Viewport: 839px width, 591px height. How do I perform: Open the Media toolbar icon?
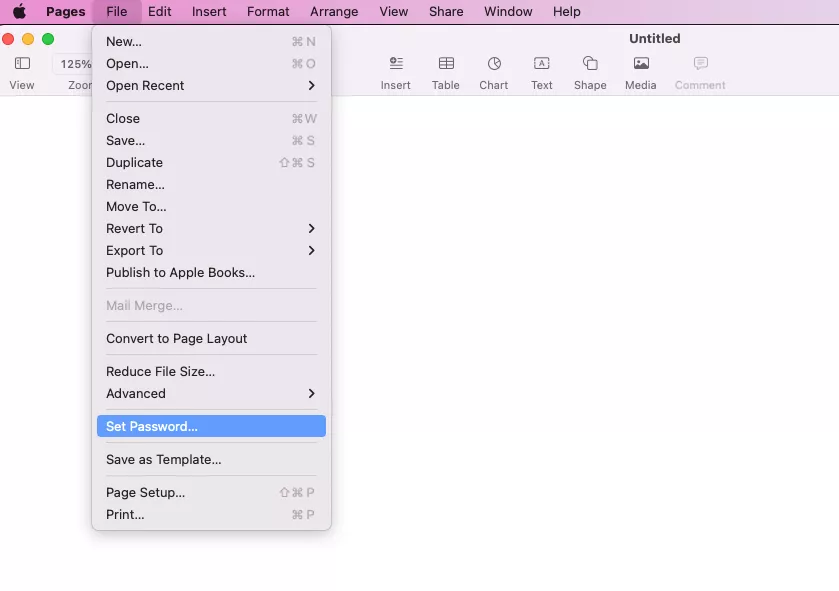(641, 64)
